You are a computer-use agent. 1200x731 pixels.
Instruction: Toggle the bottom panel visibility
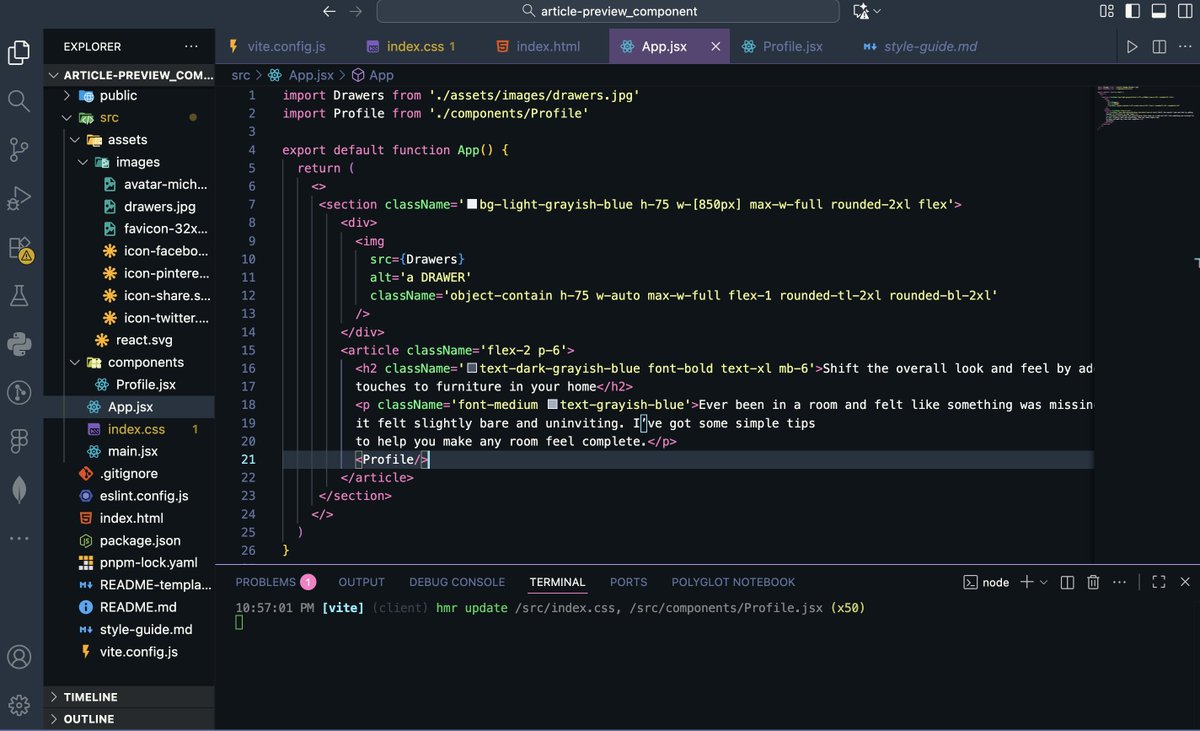[x=1158, y=11]
